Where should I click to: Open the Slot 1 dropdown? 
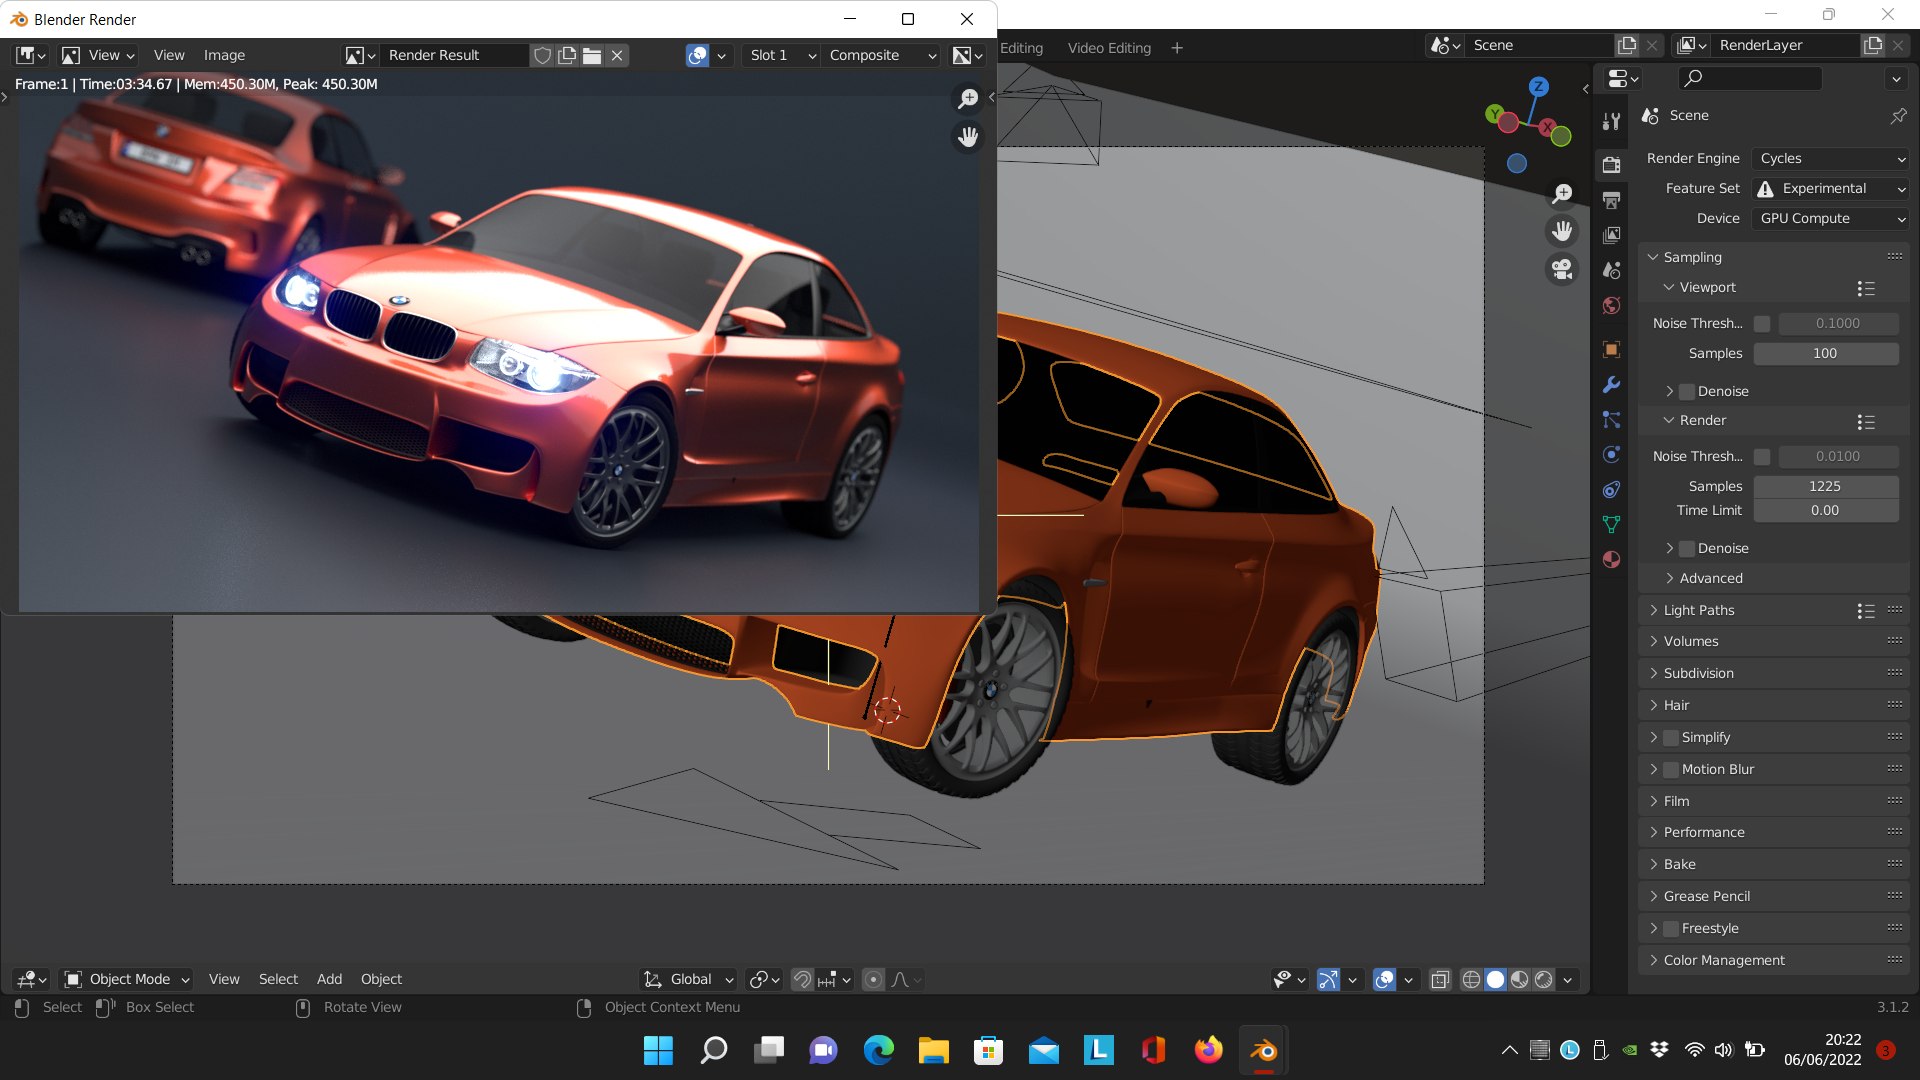[x=781, y=56]
